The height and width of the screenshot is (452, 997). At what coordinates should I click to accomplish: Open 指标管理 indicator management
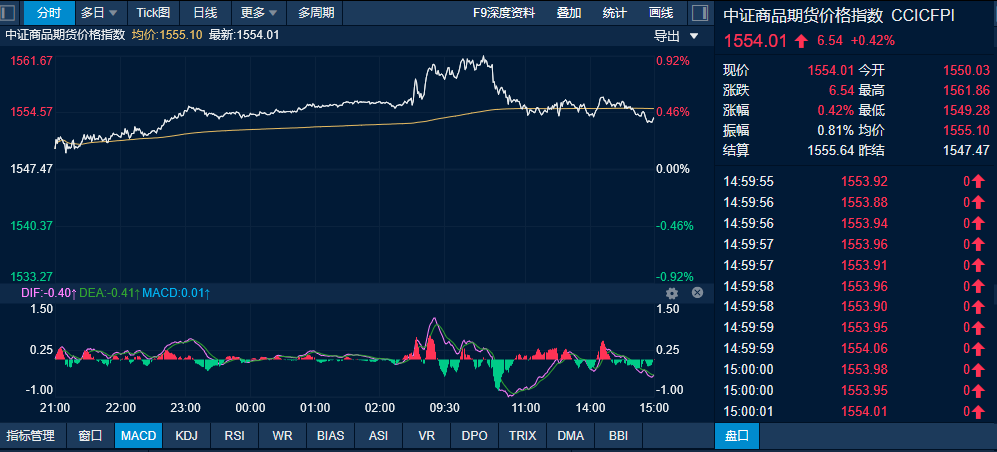pos(31,435)
